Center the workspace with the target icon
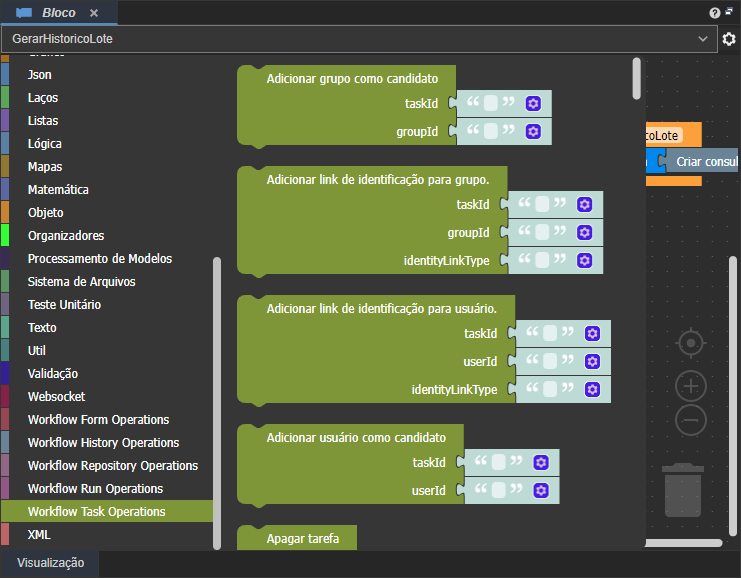741x578 pixels. point(691,343)
